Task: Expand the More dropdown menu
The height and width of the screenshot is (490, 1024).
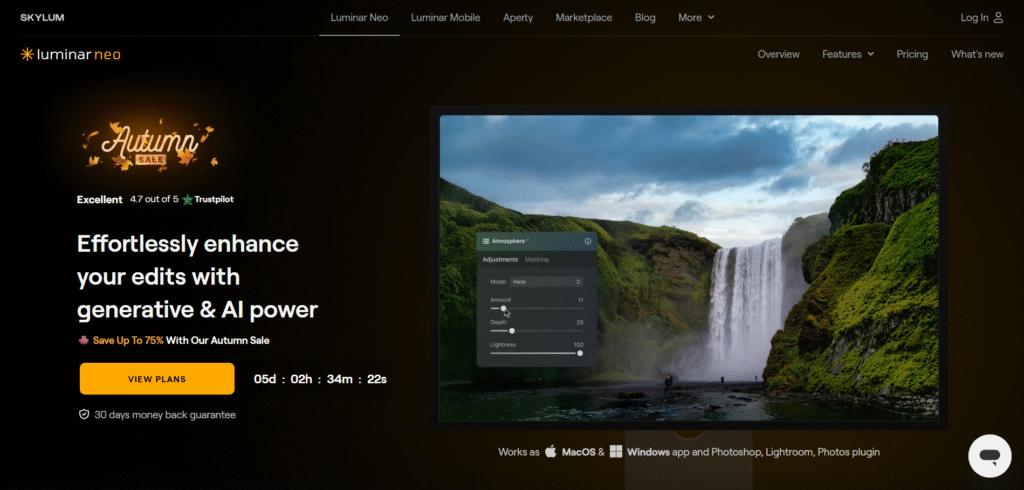Action: (696, 18)
